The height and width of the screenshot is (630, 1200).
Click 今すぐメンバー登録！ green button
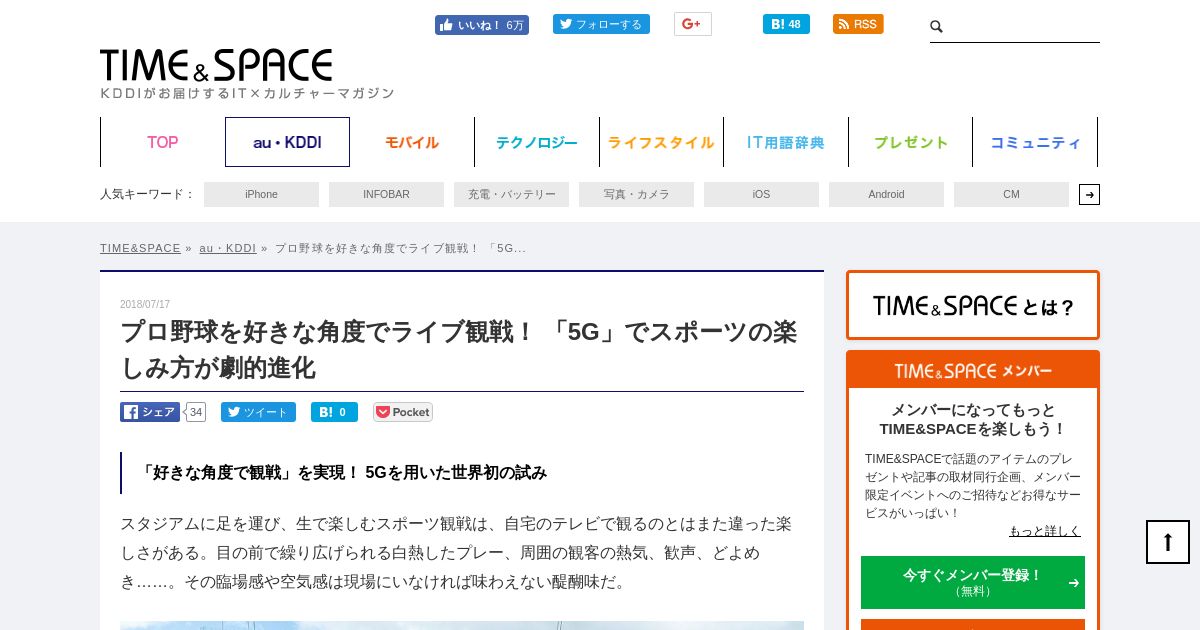point(973,582)
